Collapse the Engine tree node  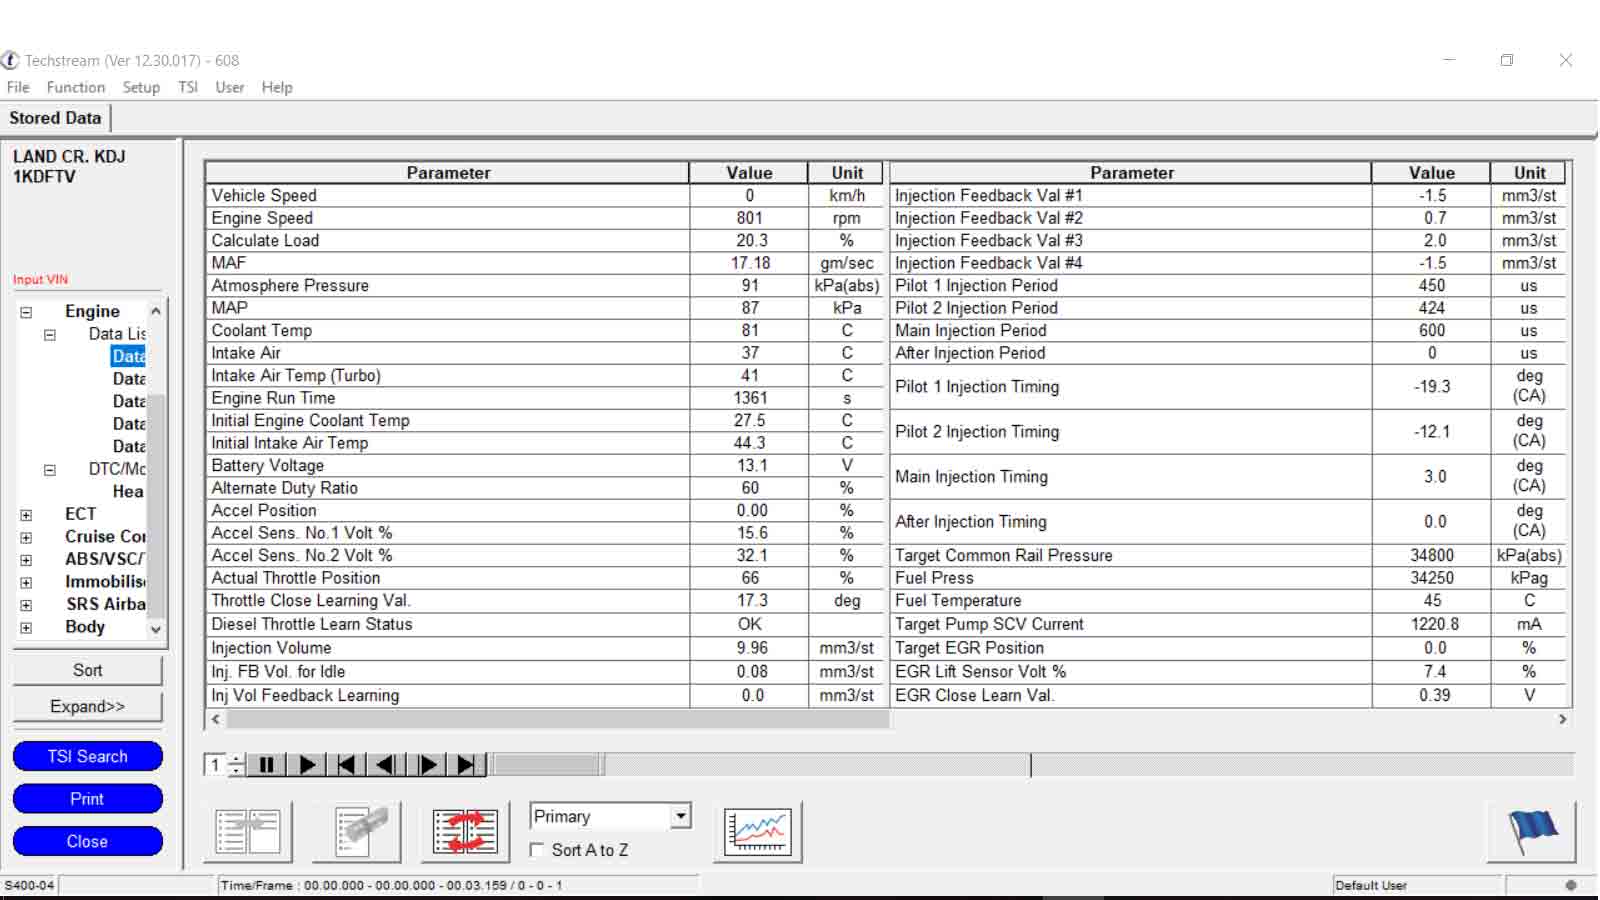coord(26,312)
